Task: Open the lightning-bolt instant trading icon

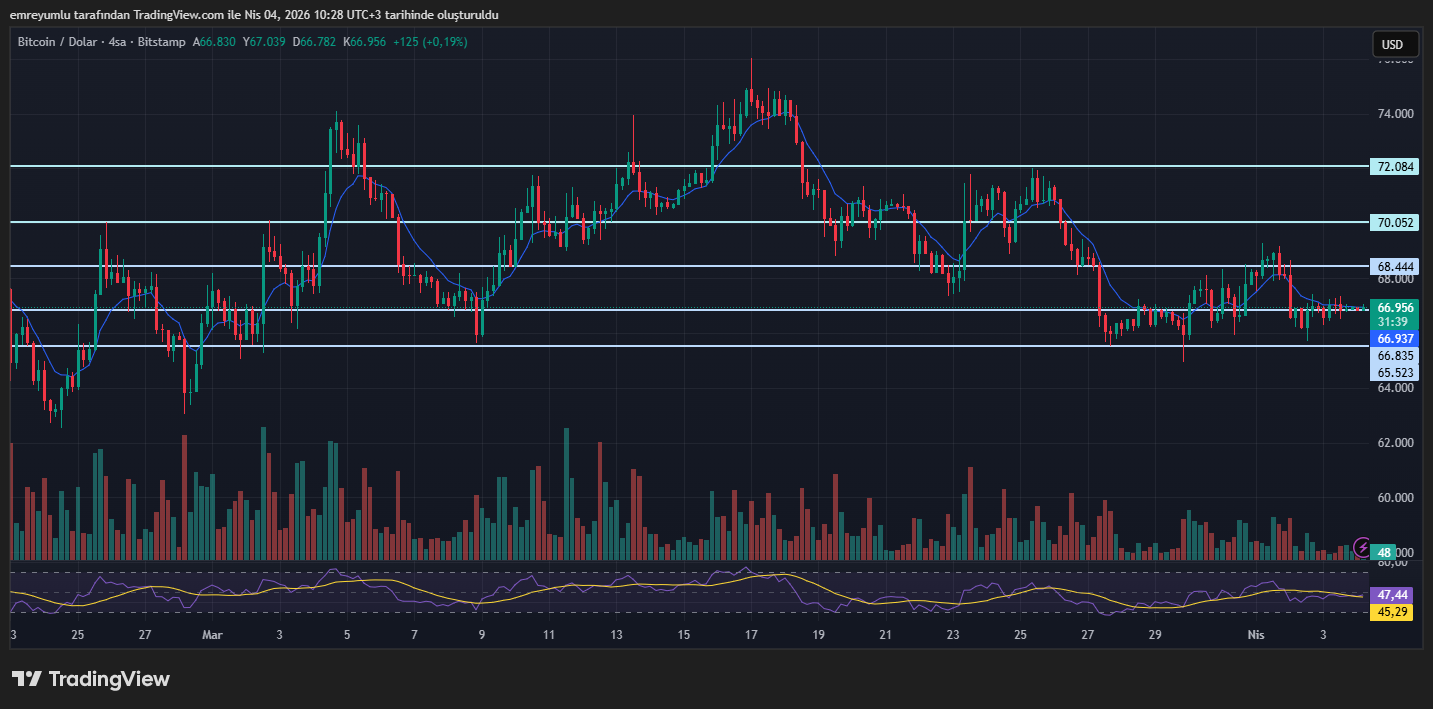Action: pyautogui.click(x=1363, y=546)
